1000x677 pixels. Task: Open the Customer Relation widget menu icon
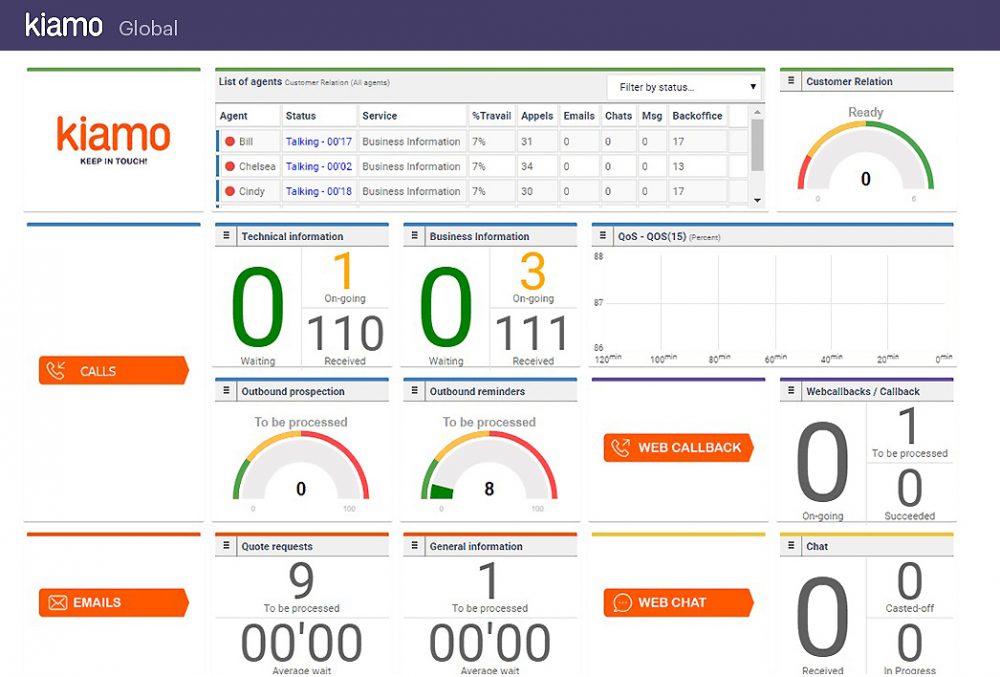click(x=791, y=81)
